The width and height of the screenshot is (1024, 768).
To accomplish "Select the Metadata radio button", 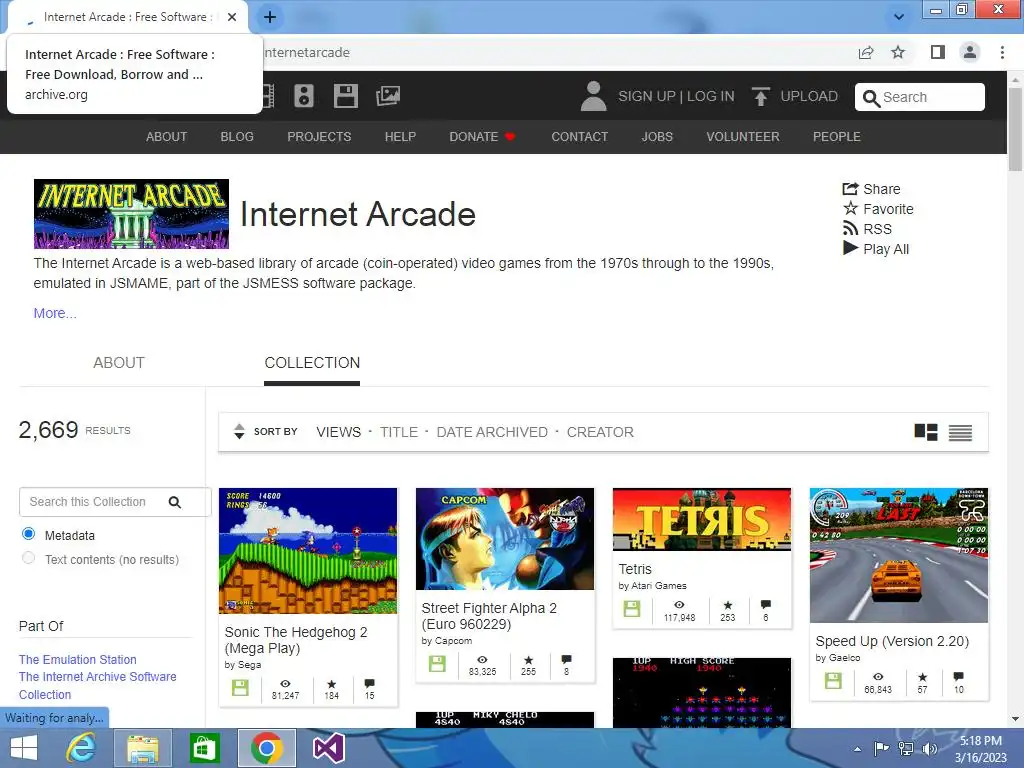I will click(28, 534).
